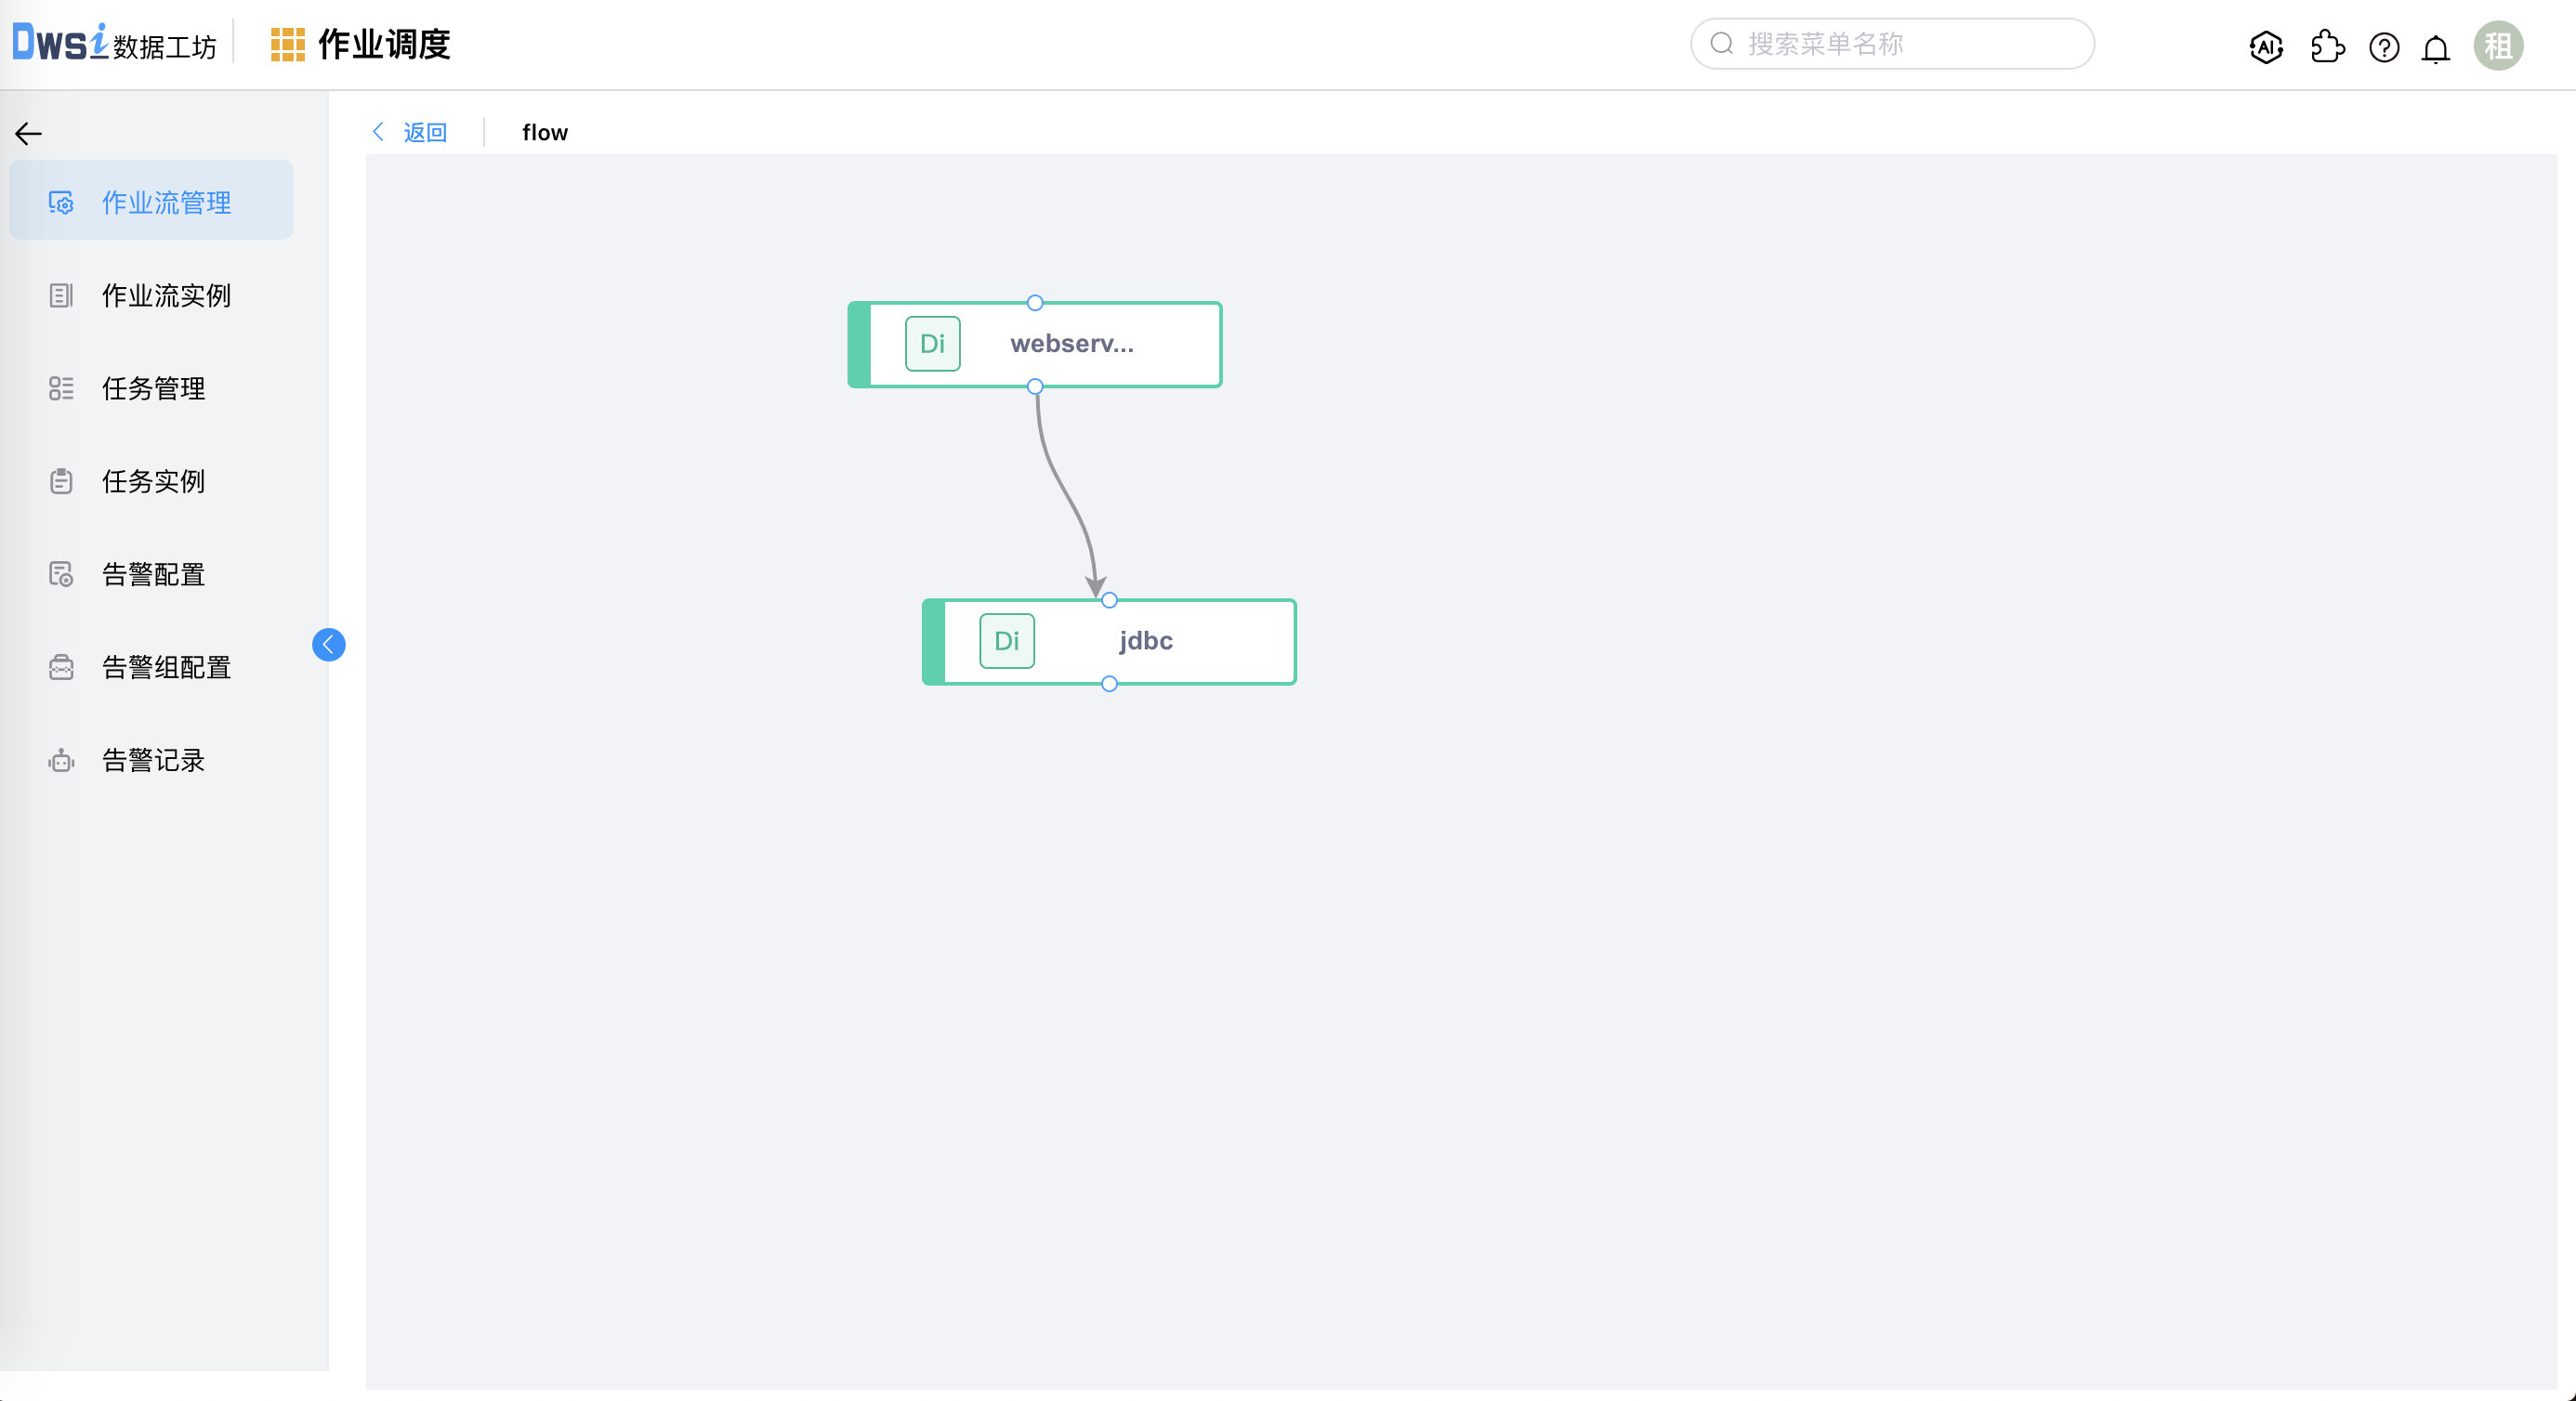Go to 任务管理 in the sidebar

pyautogui.click(x=152, y=388)
